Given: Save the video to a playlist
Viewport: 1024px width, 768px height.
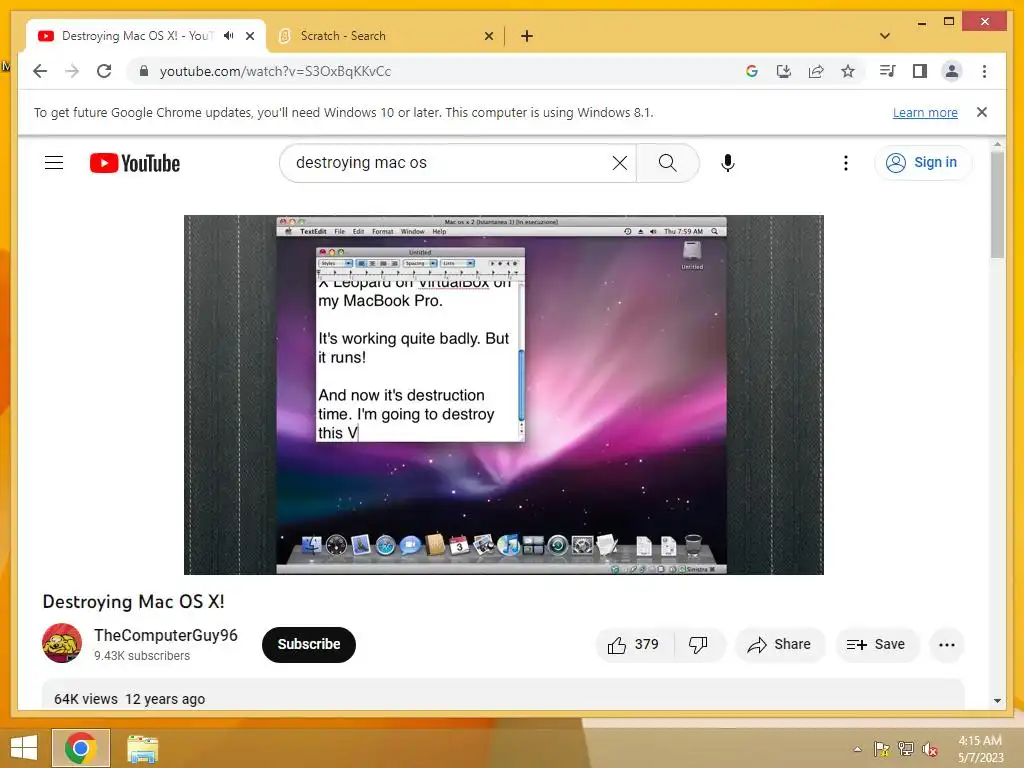Looking at the screenshot, I should coord(877,645).
